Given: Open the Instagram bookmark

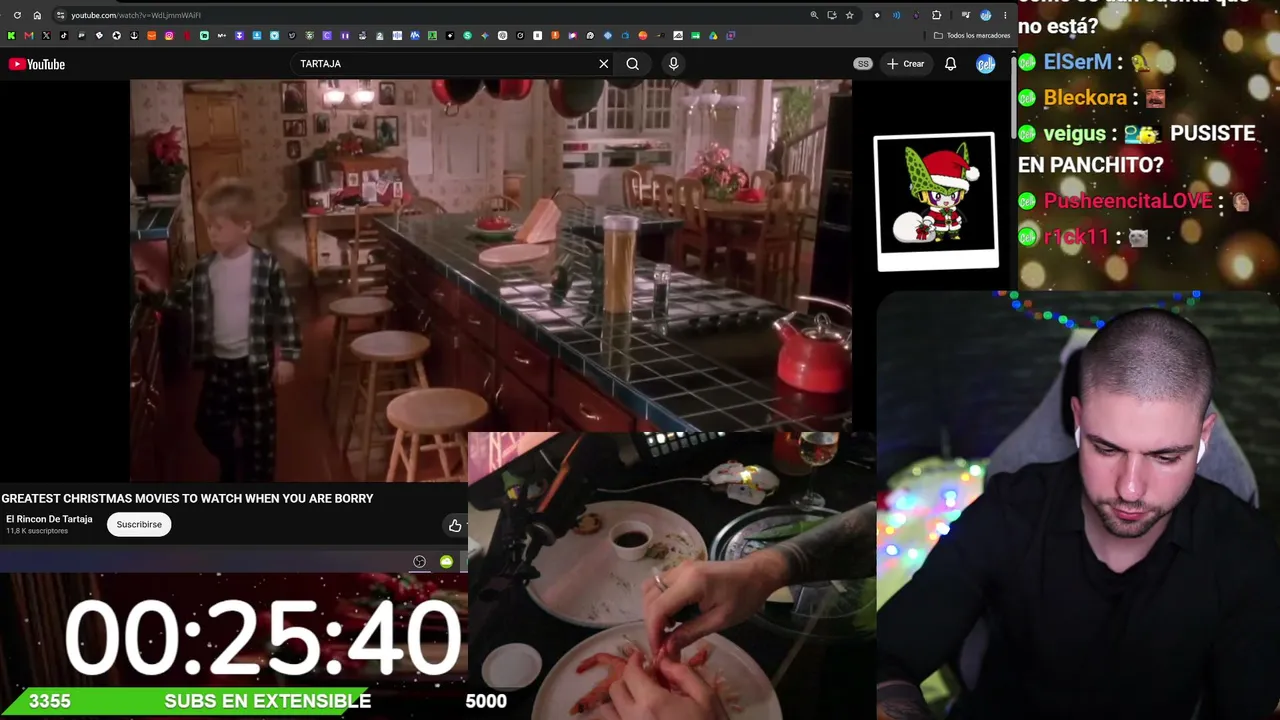Looking at the screenshot, I should click(x=169, y=36).
